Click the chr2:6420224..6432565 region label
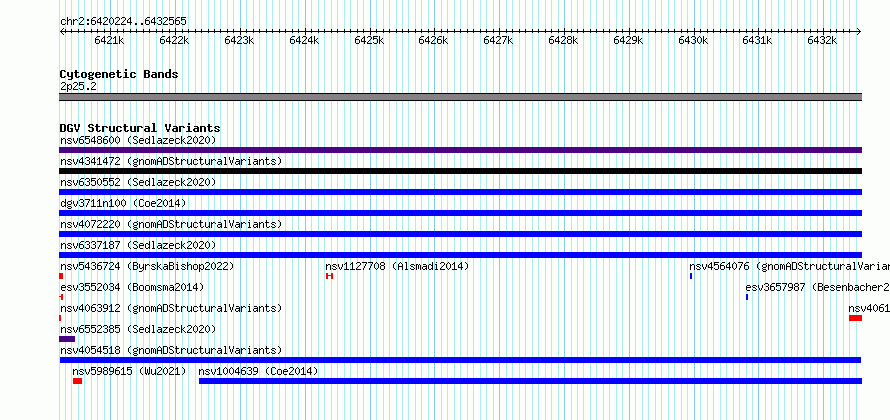The height and width of the screenshot is (420, 890). tap(123, 21)
